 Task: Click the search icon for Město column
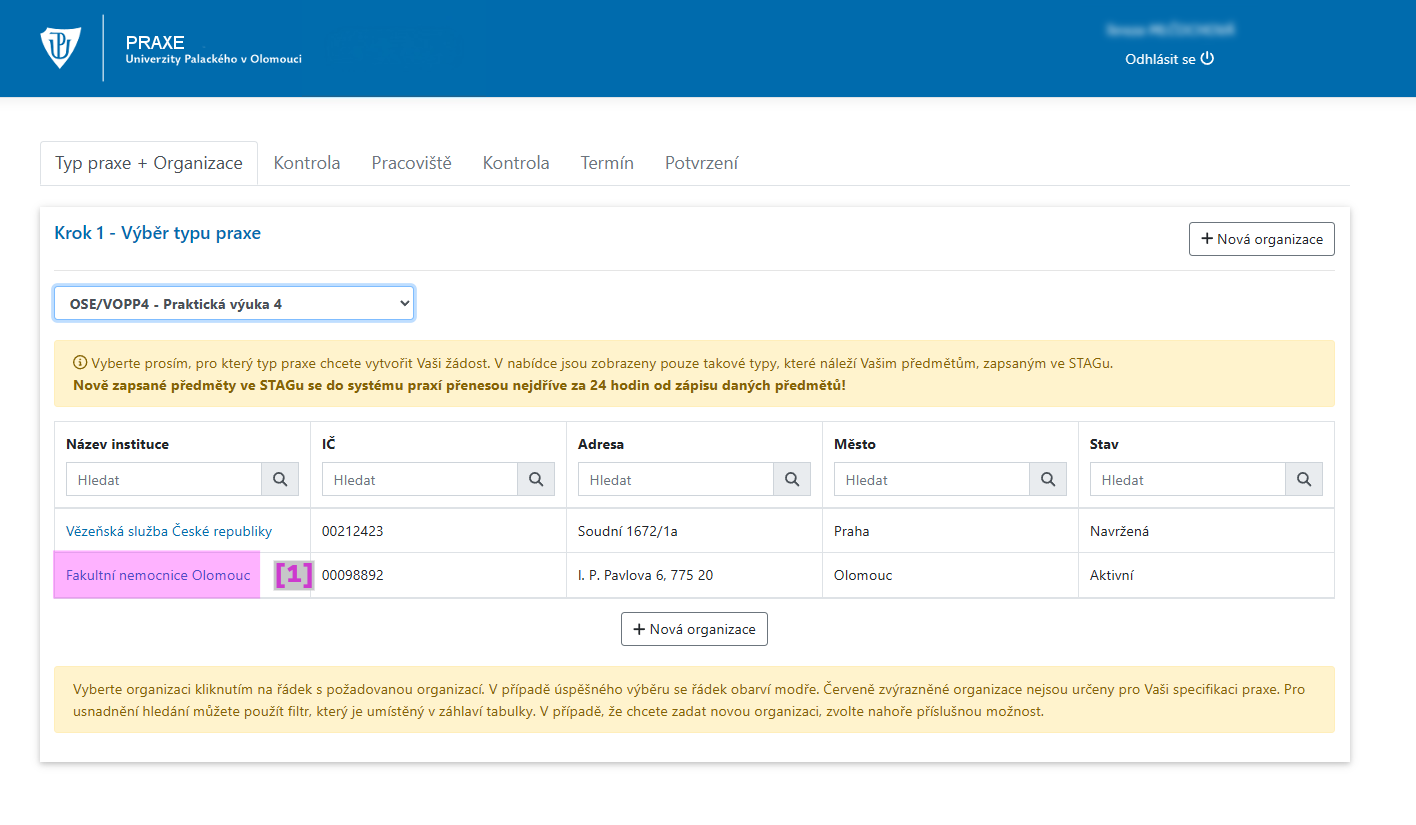1048,480
